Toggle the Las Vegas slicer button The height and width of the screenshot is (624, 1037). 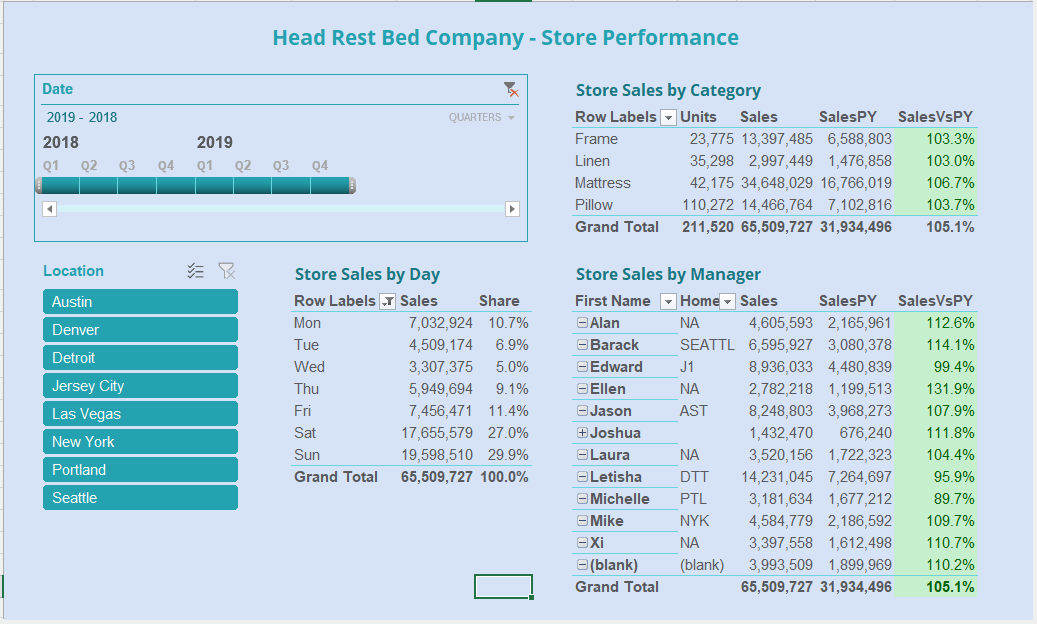pos(140,414)
